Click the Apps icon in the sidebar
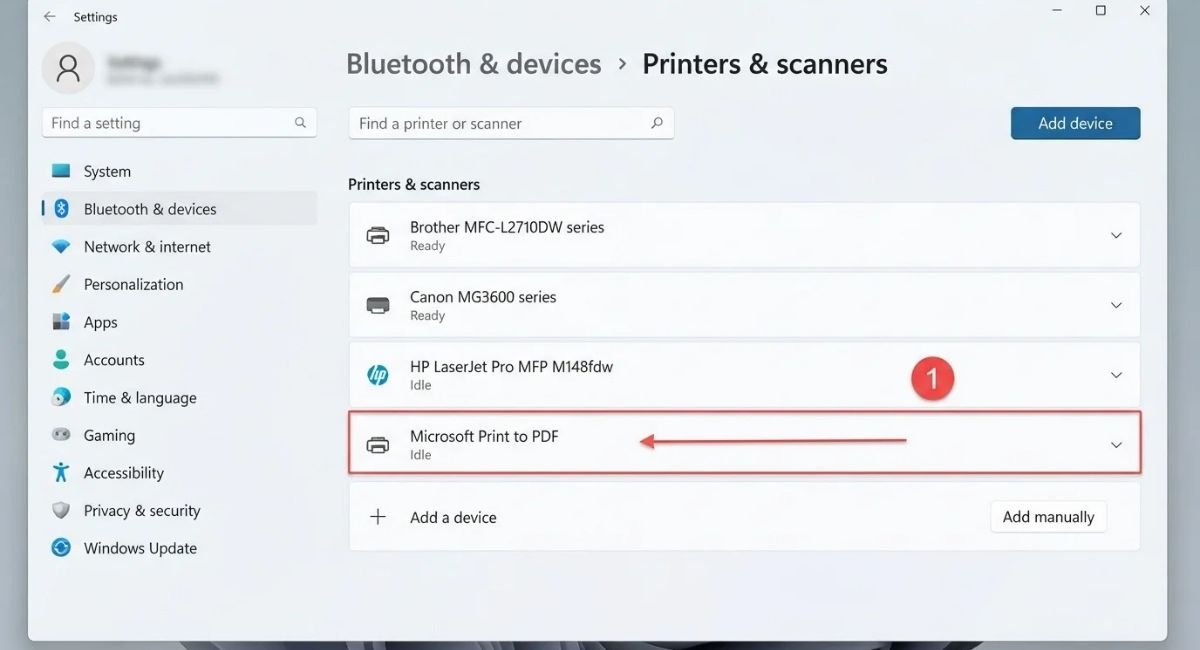The width and height of the screenshot is (1200, 650). 61,322
